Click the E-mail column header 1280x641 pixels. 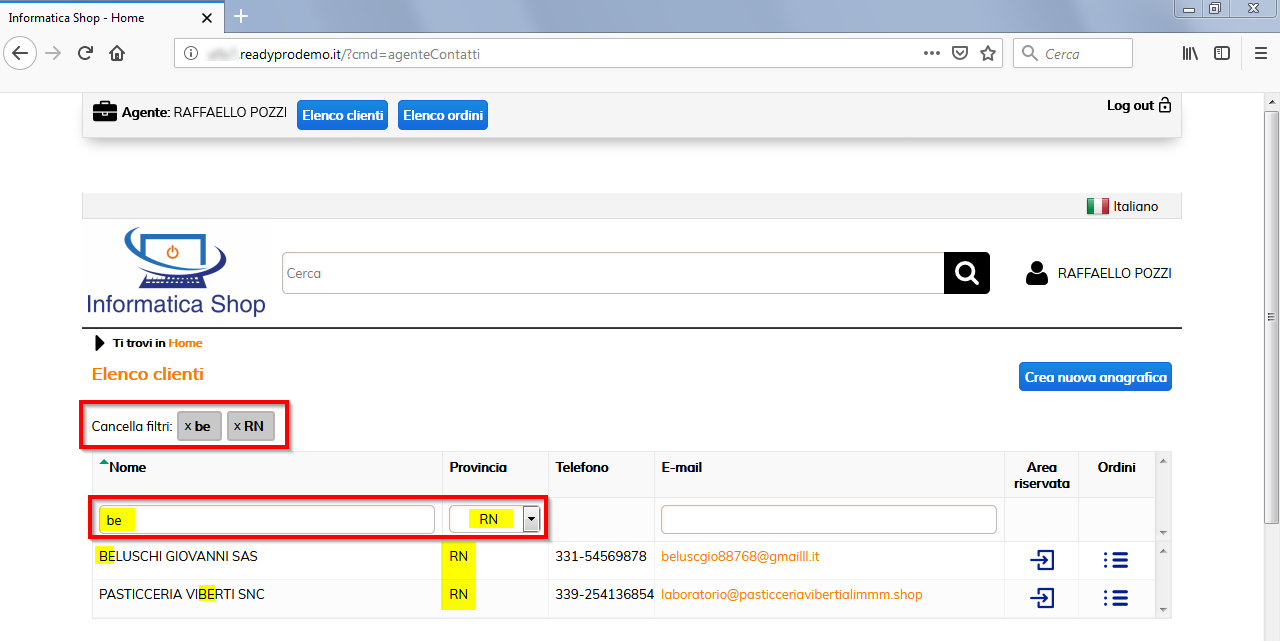pos(684,467)
